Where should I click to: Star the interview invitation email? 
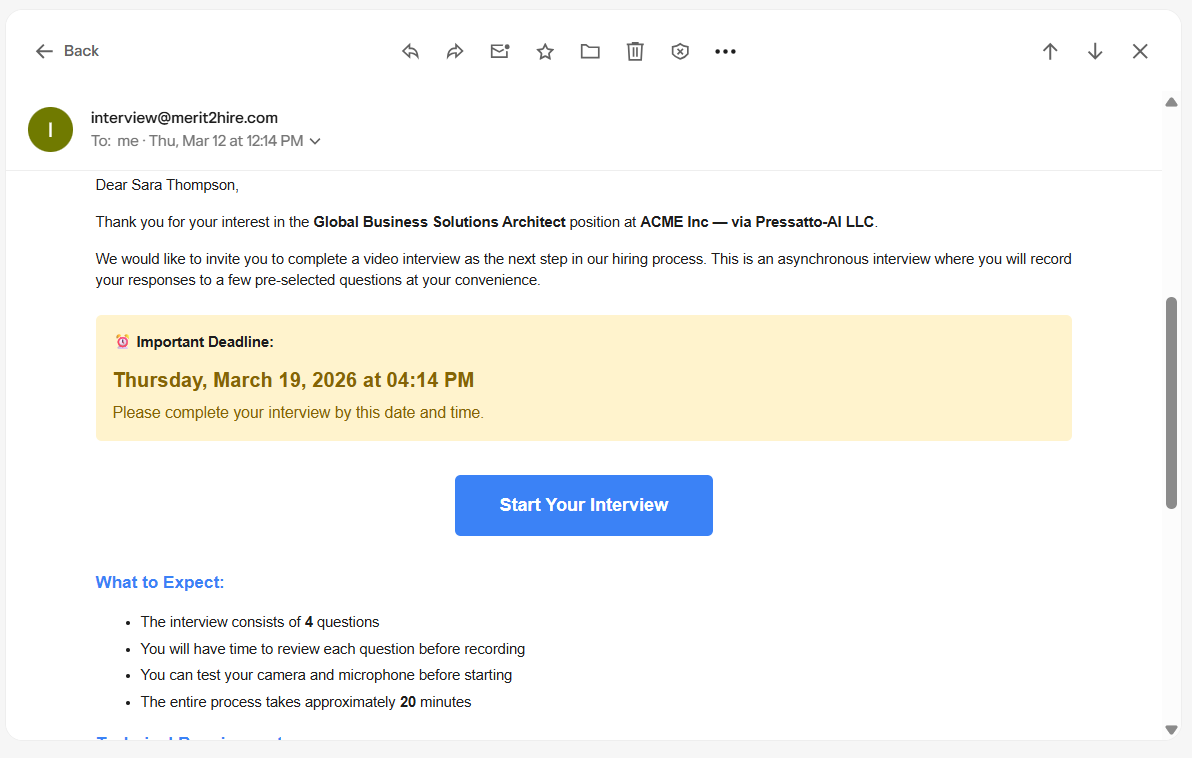click(x=545, y=51)
